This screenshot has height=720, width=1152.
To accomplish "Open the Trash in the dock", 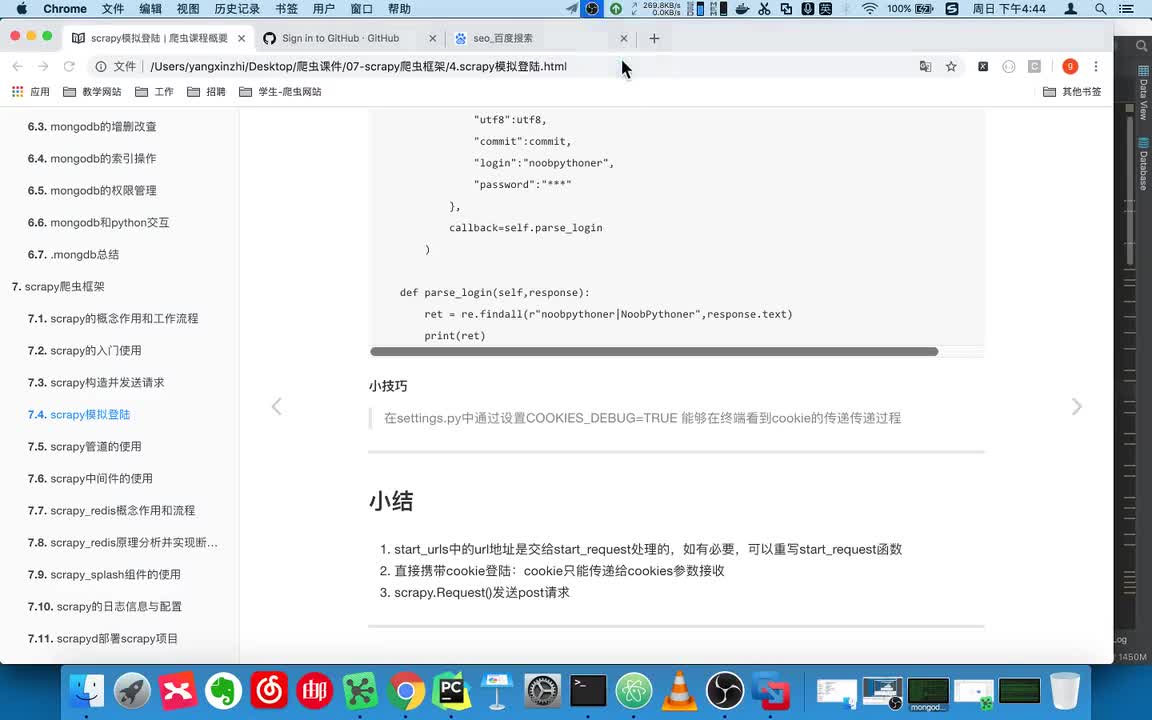I will pos(1065,691).
